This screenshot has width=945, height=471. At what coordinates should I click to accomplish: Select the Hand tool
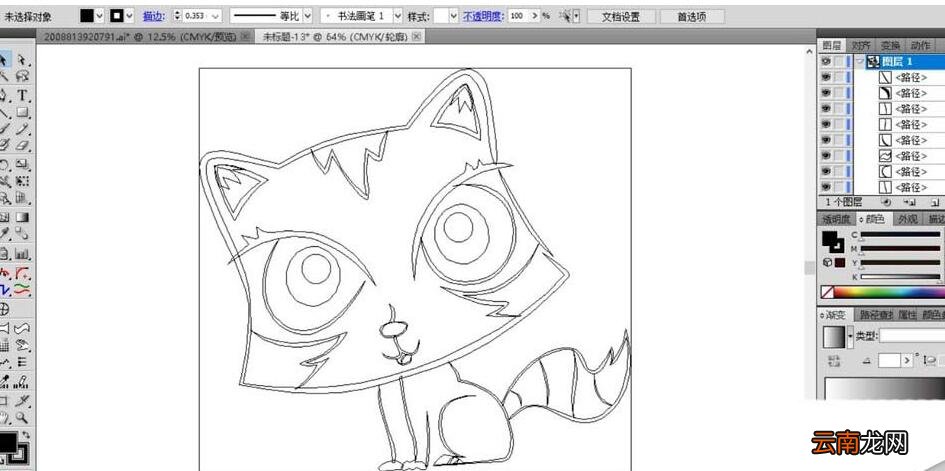tap(4, 416)
